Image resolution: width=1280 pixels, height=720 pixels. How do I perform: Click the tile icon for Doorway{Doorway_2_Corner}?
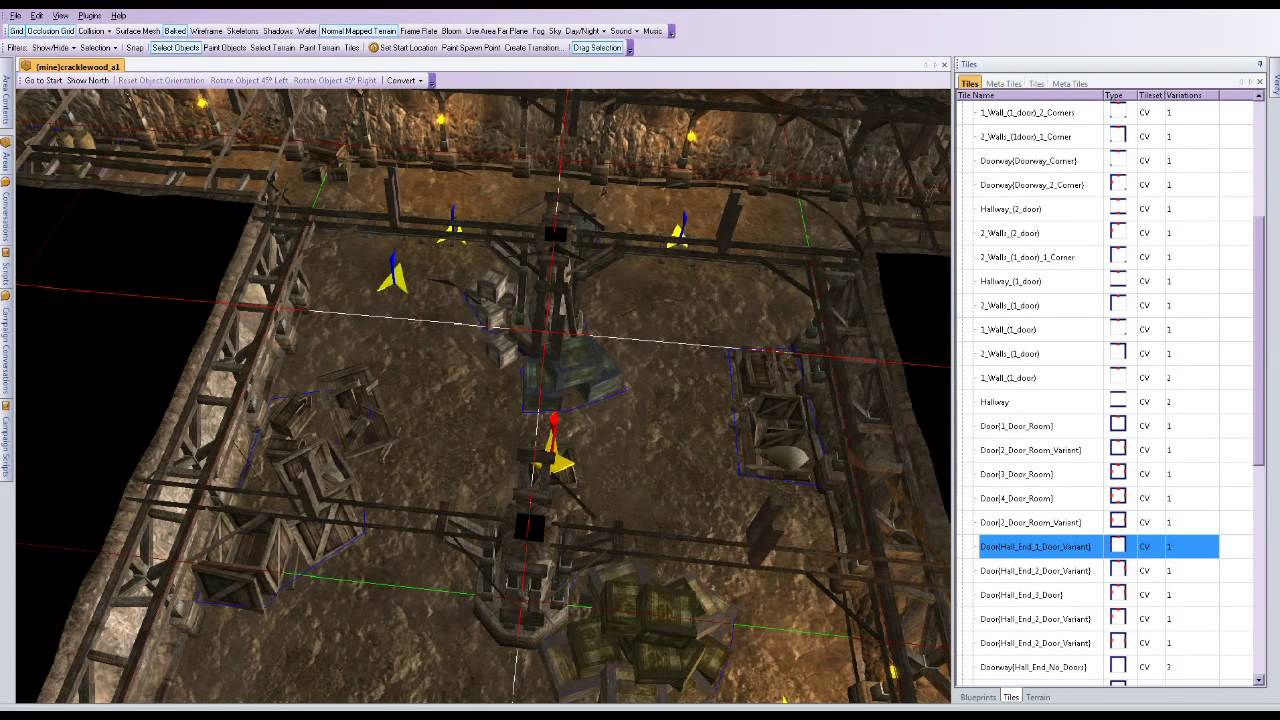(x=1118, y=184)
